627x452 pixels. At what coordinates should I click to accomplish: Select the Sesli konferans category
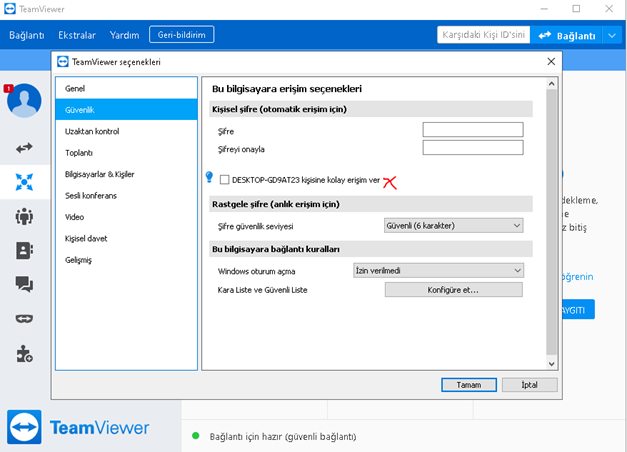click(x=126, y=196)
